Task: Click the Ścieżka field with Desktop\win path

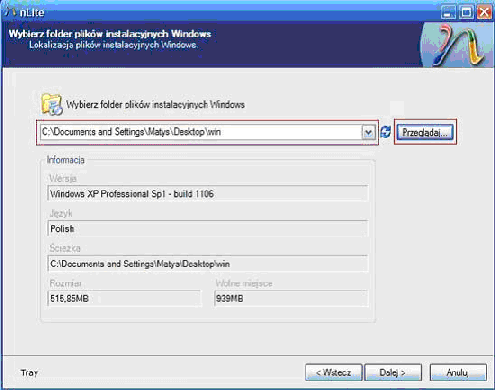Action: click(x=208, y=264)
